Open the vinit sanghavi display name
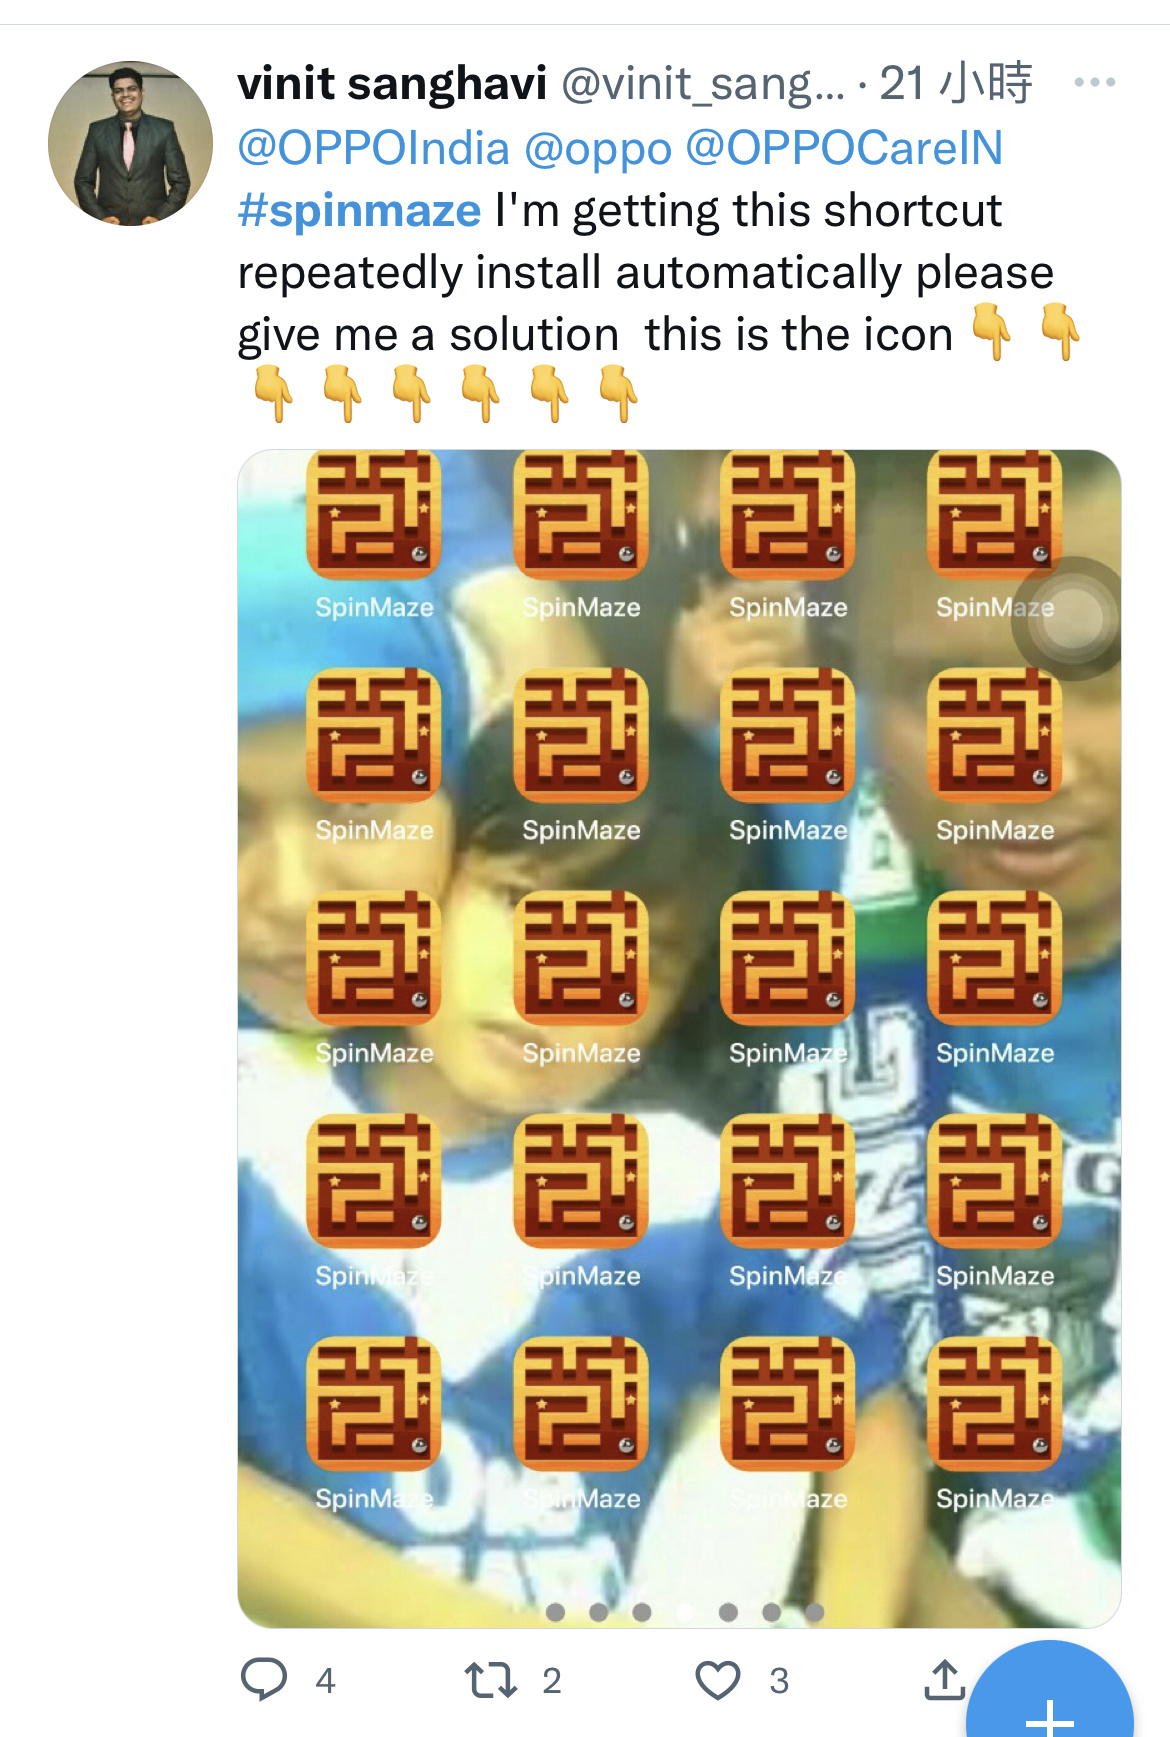 [x=392, y=83]
